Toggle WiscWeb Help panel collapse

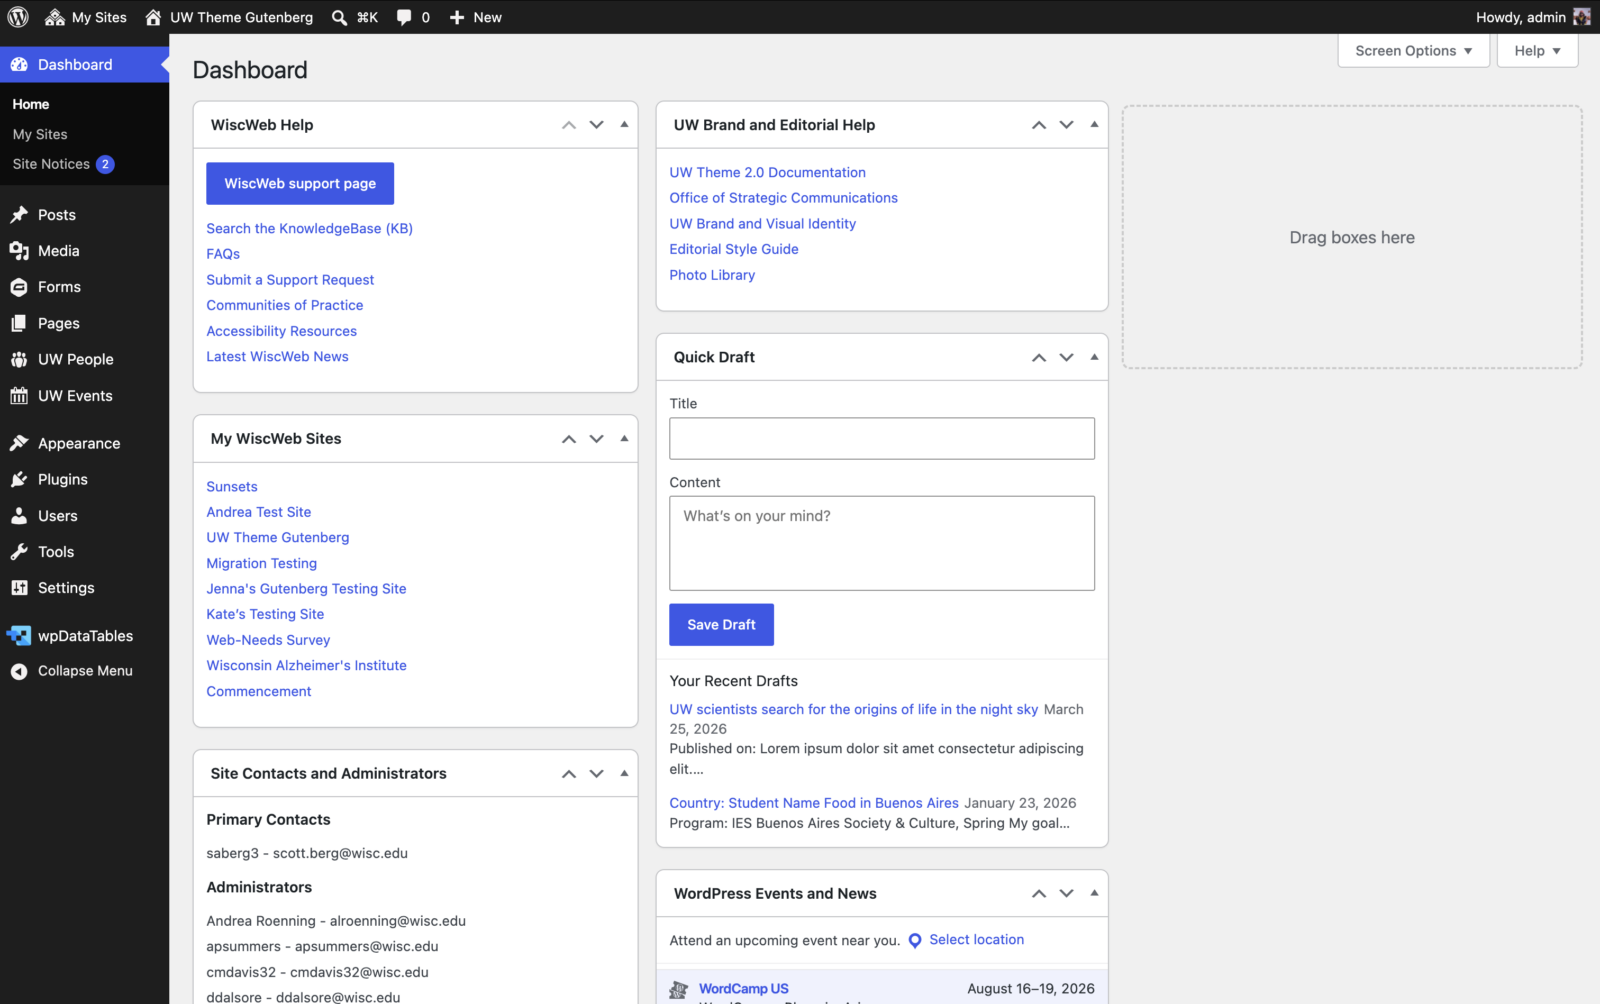coord(624,125)
